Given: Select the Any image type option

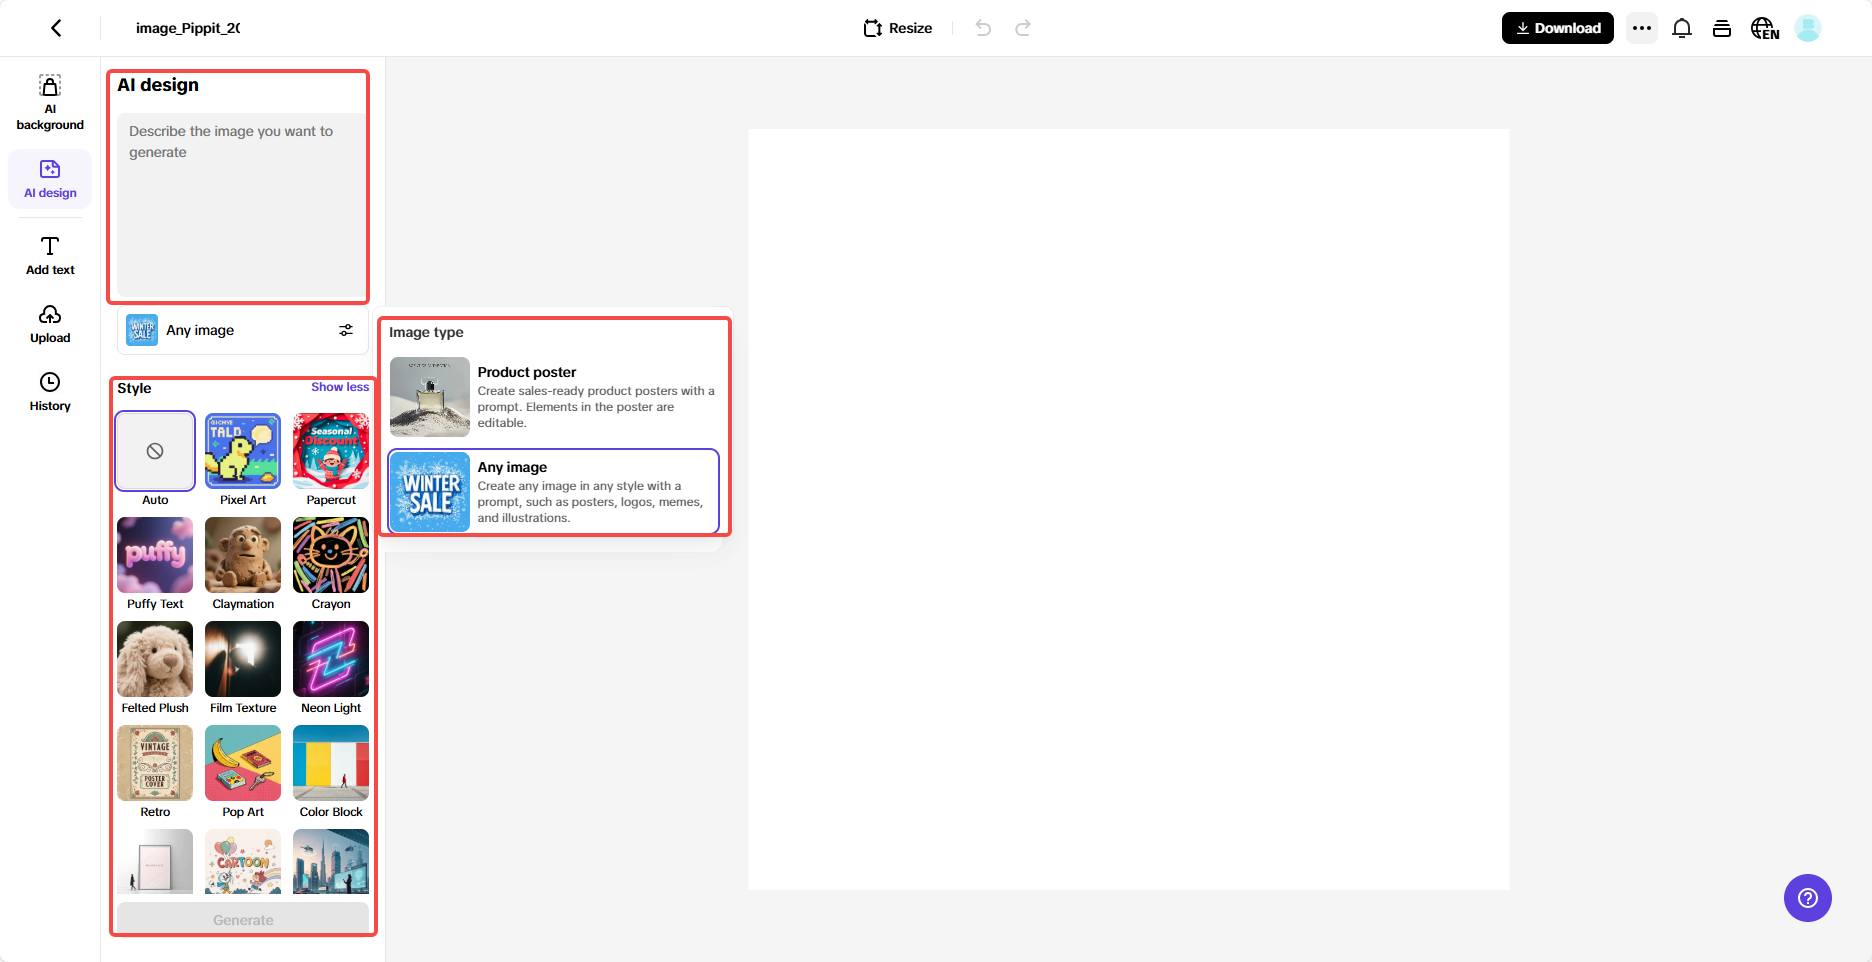Looking at the screenshot, I should coord(553,492).
